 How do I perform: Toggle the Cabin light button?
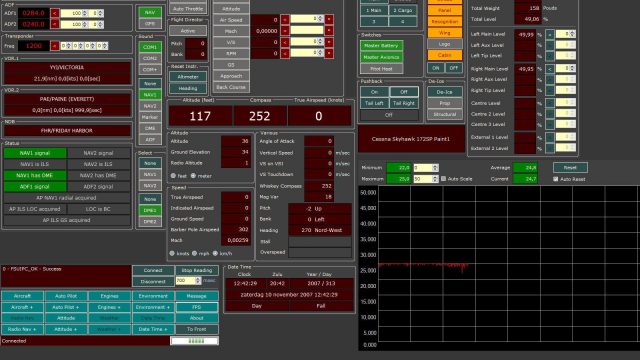(x=444, y=55)
